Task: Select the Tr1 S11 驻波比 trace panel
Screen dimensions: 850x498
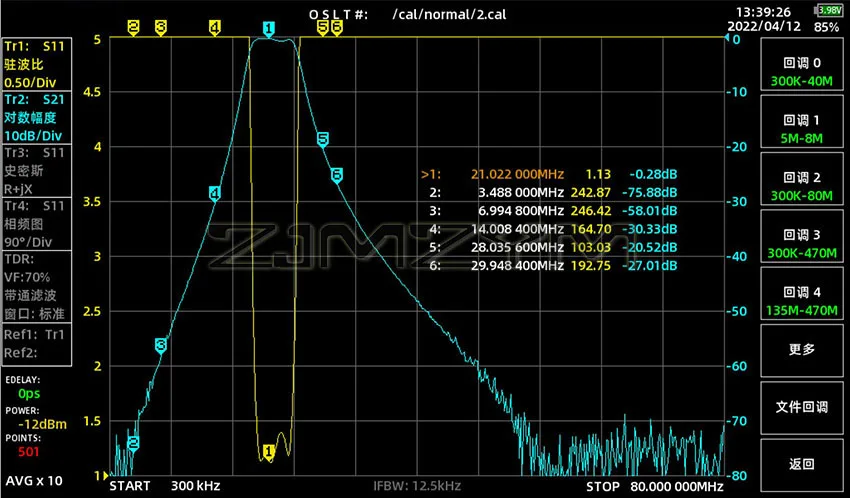Action: (36, 64)
